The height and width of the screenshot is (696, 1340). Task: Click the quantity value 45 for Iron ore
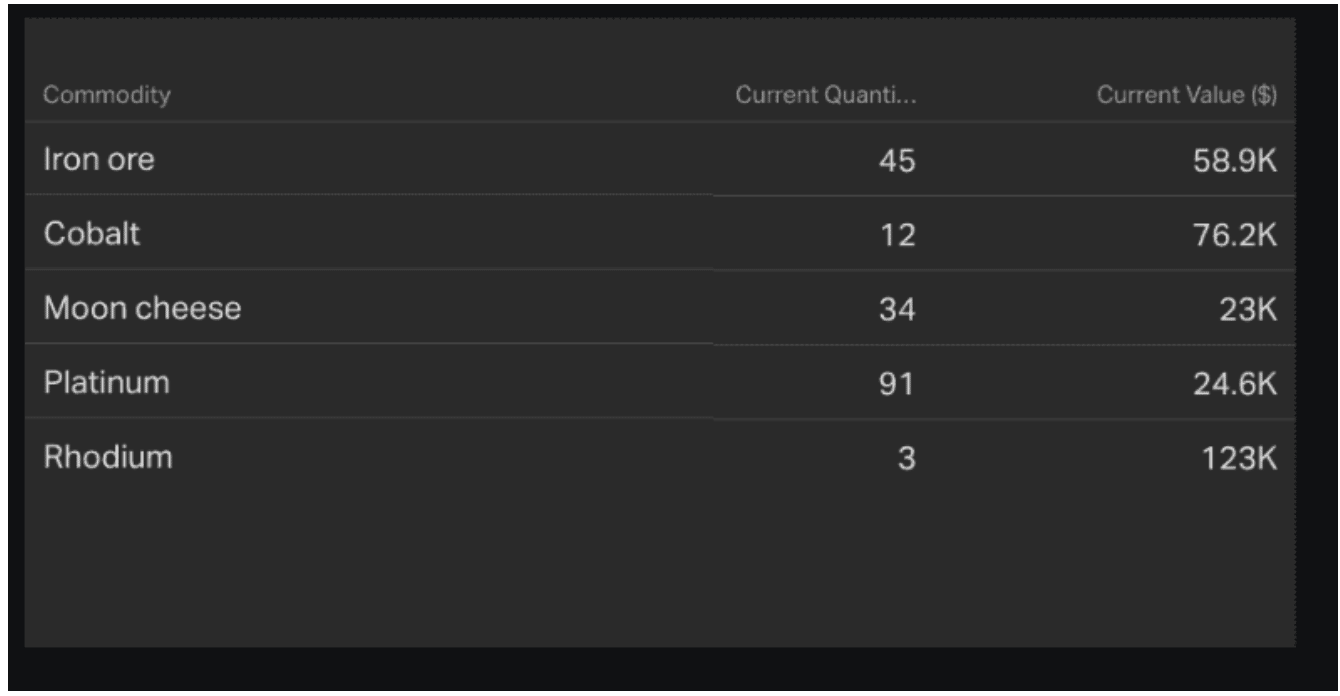tap(900, 158)
